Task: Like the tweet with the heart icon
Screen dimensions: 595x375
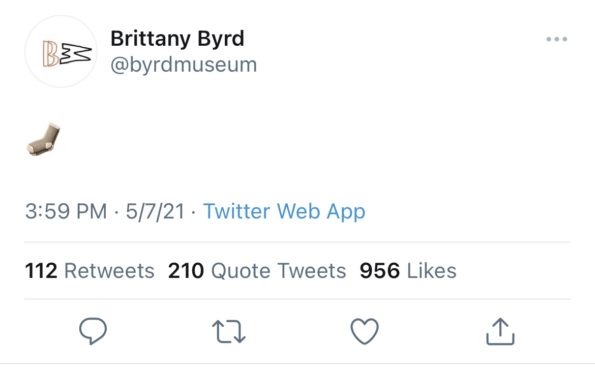Action: 364,331
